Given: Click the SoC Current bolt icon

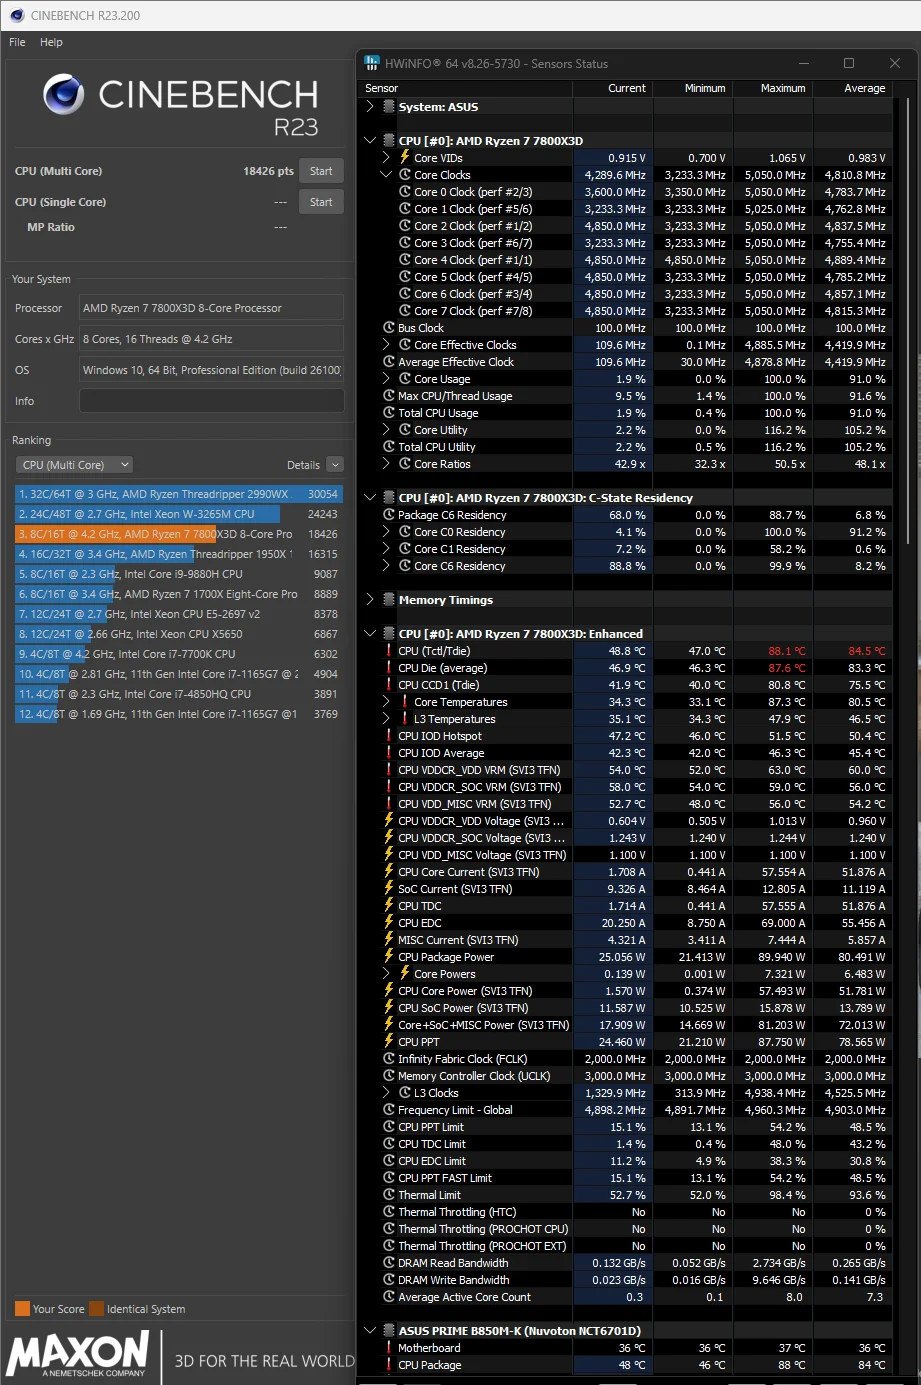Looking at the screenshot, I should pos(389,889).
